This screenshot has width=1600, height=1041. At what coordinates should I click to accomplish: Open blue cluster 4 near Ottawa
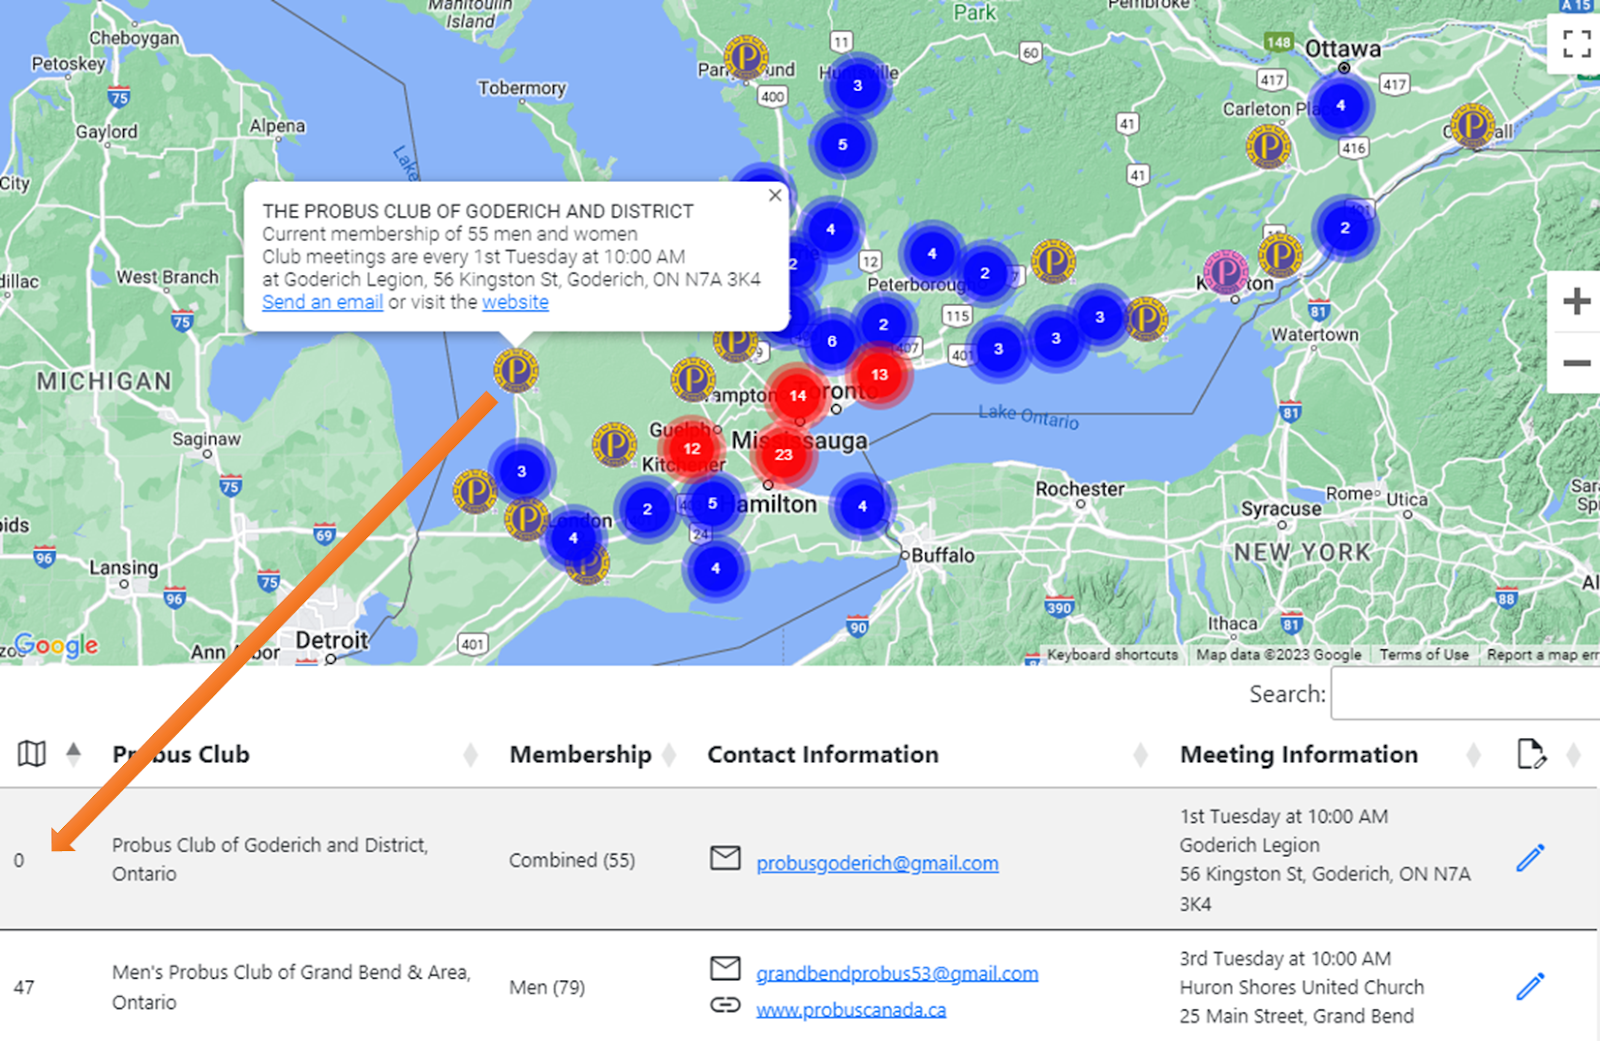[x=1341, y=105]
